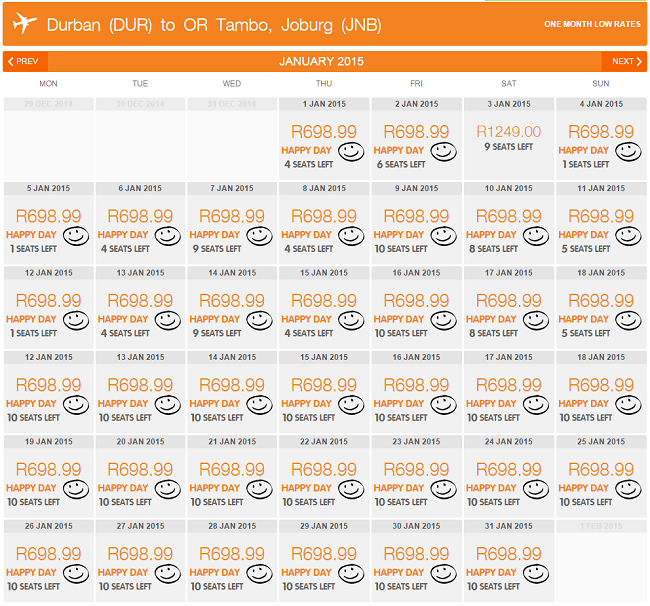Select the R698.99 price on 22 Jan 2015
The width and height of the screenshot is (650, 606).
[324, 470]
